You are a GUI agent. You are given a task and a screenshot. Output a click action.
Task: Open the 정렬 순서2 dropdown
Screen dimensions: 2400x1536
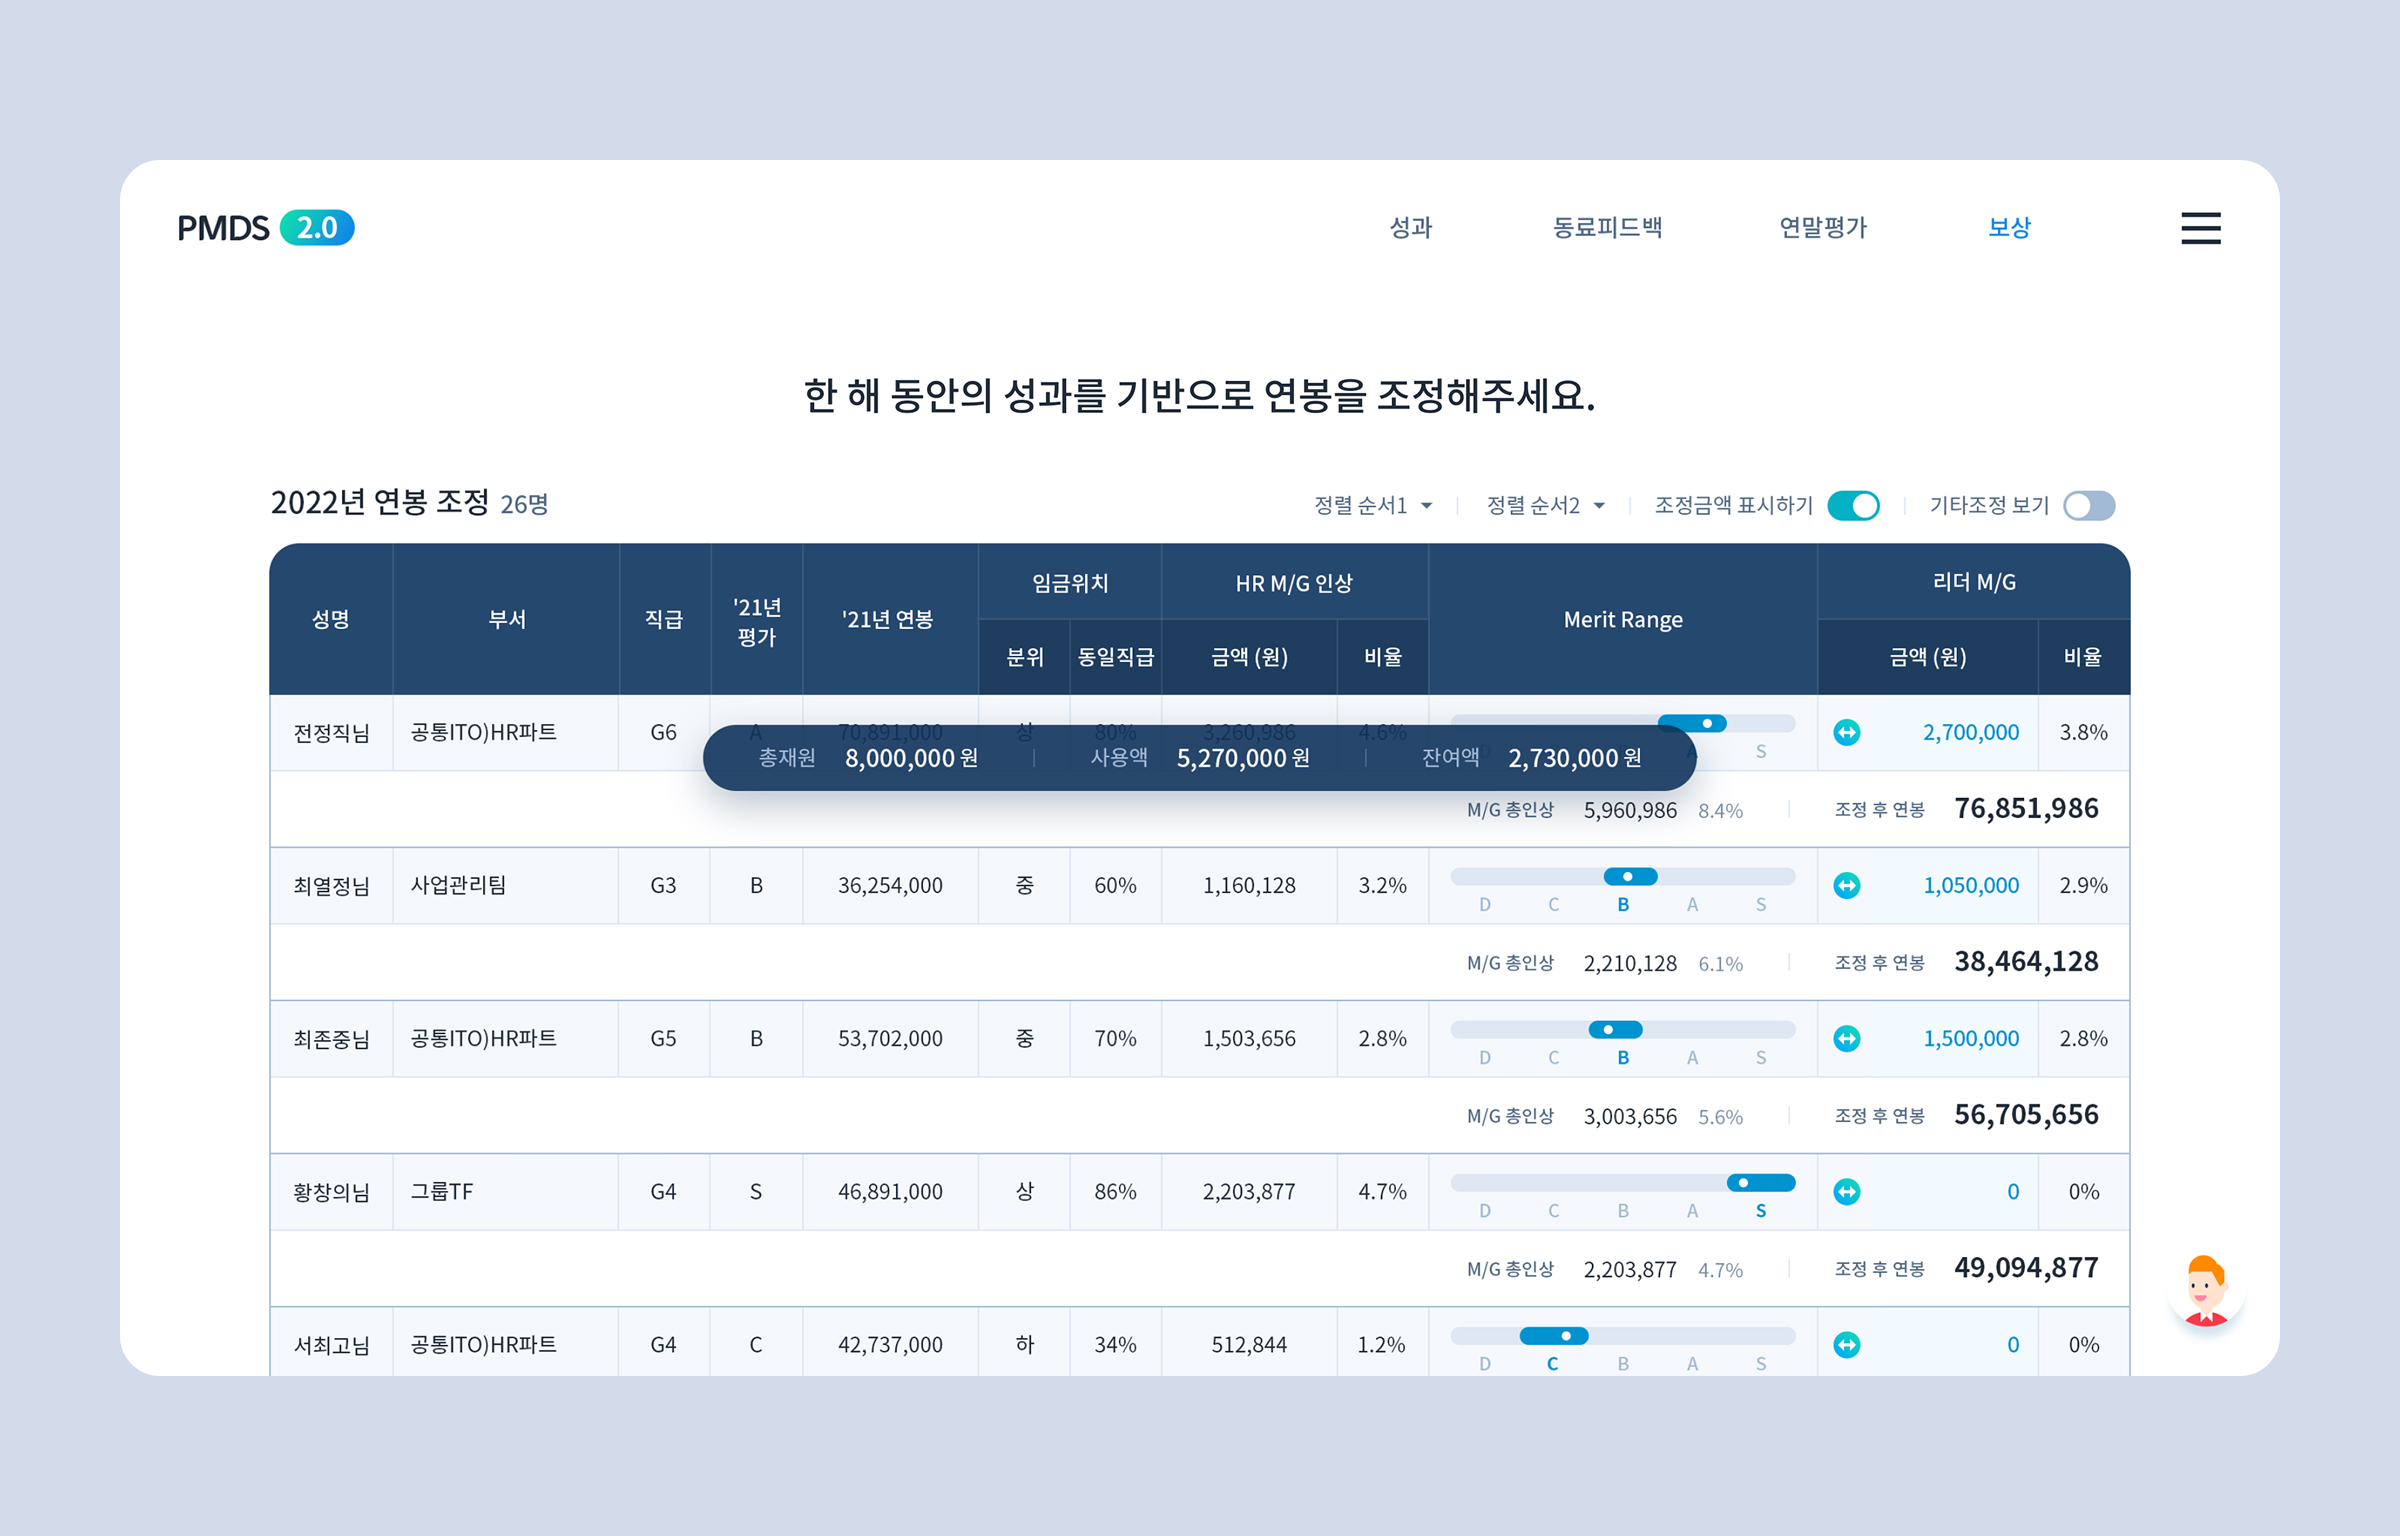click(x=1545, y=505)
